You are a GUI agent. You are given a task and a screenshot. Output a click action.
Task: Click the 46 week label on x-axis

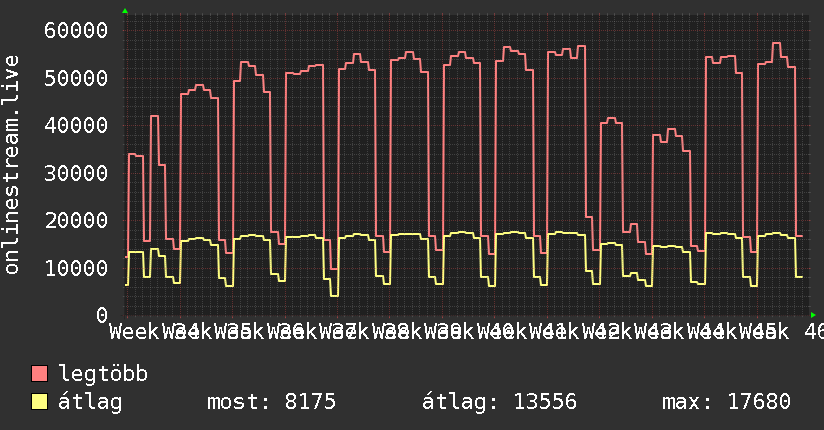pos(814,332)
